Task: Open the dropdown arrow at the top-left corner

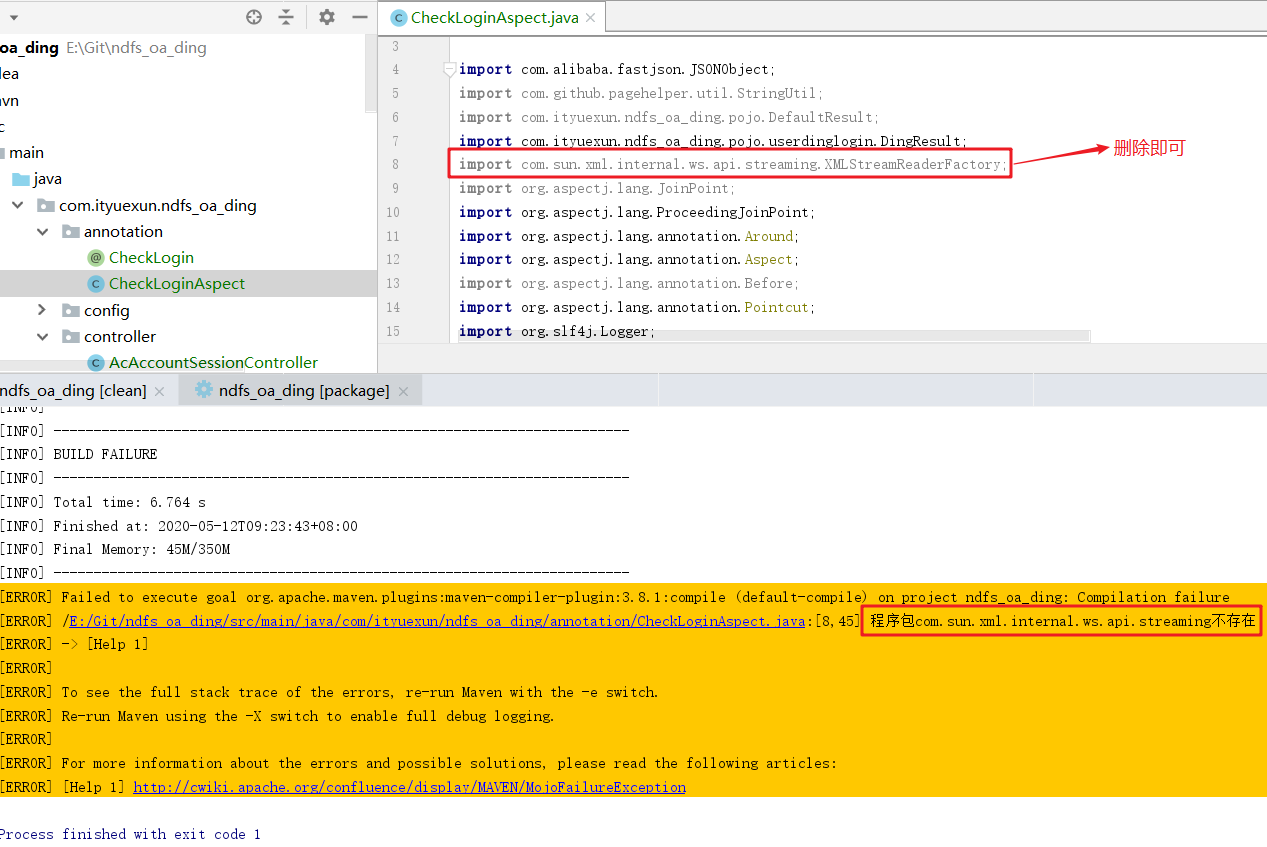Action: pos(13,16)
